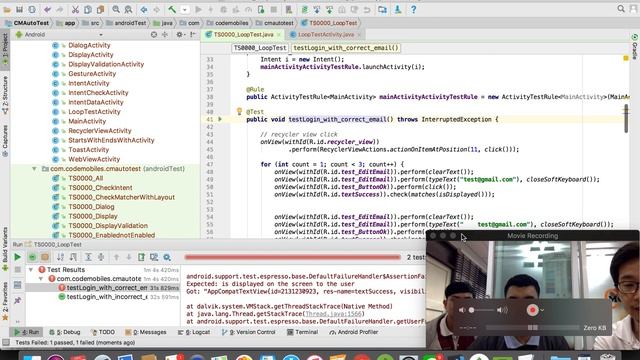Select the TS0000_LoopTest.java editor tab
Image resolution: width=640 pixels, height=360 pixels.
point(243,35)
